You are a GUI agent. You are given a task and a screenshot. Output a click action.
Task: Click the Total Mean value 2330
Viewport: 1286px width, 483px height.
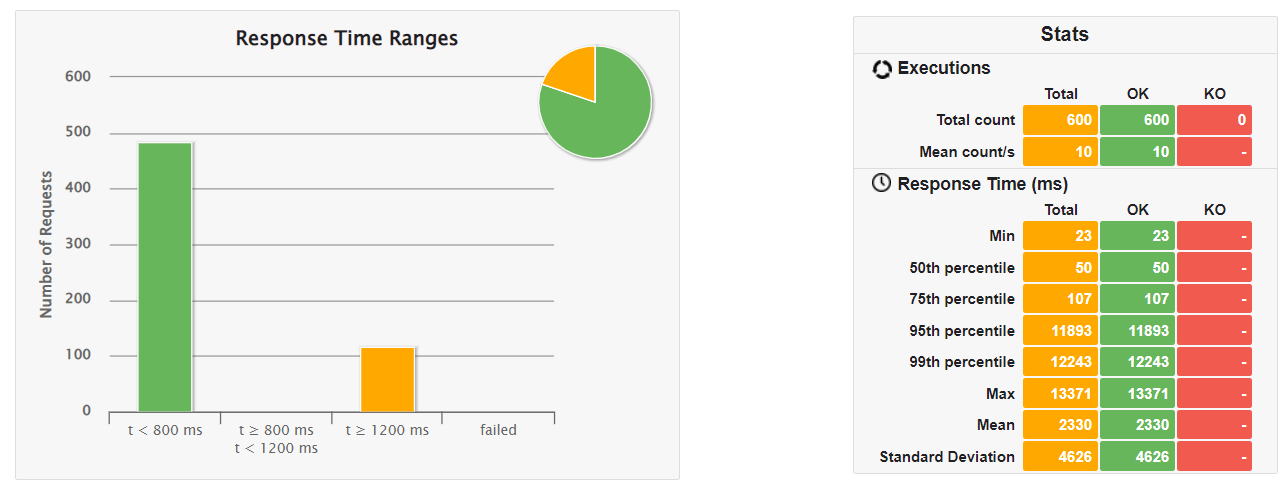1060,425
